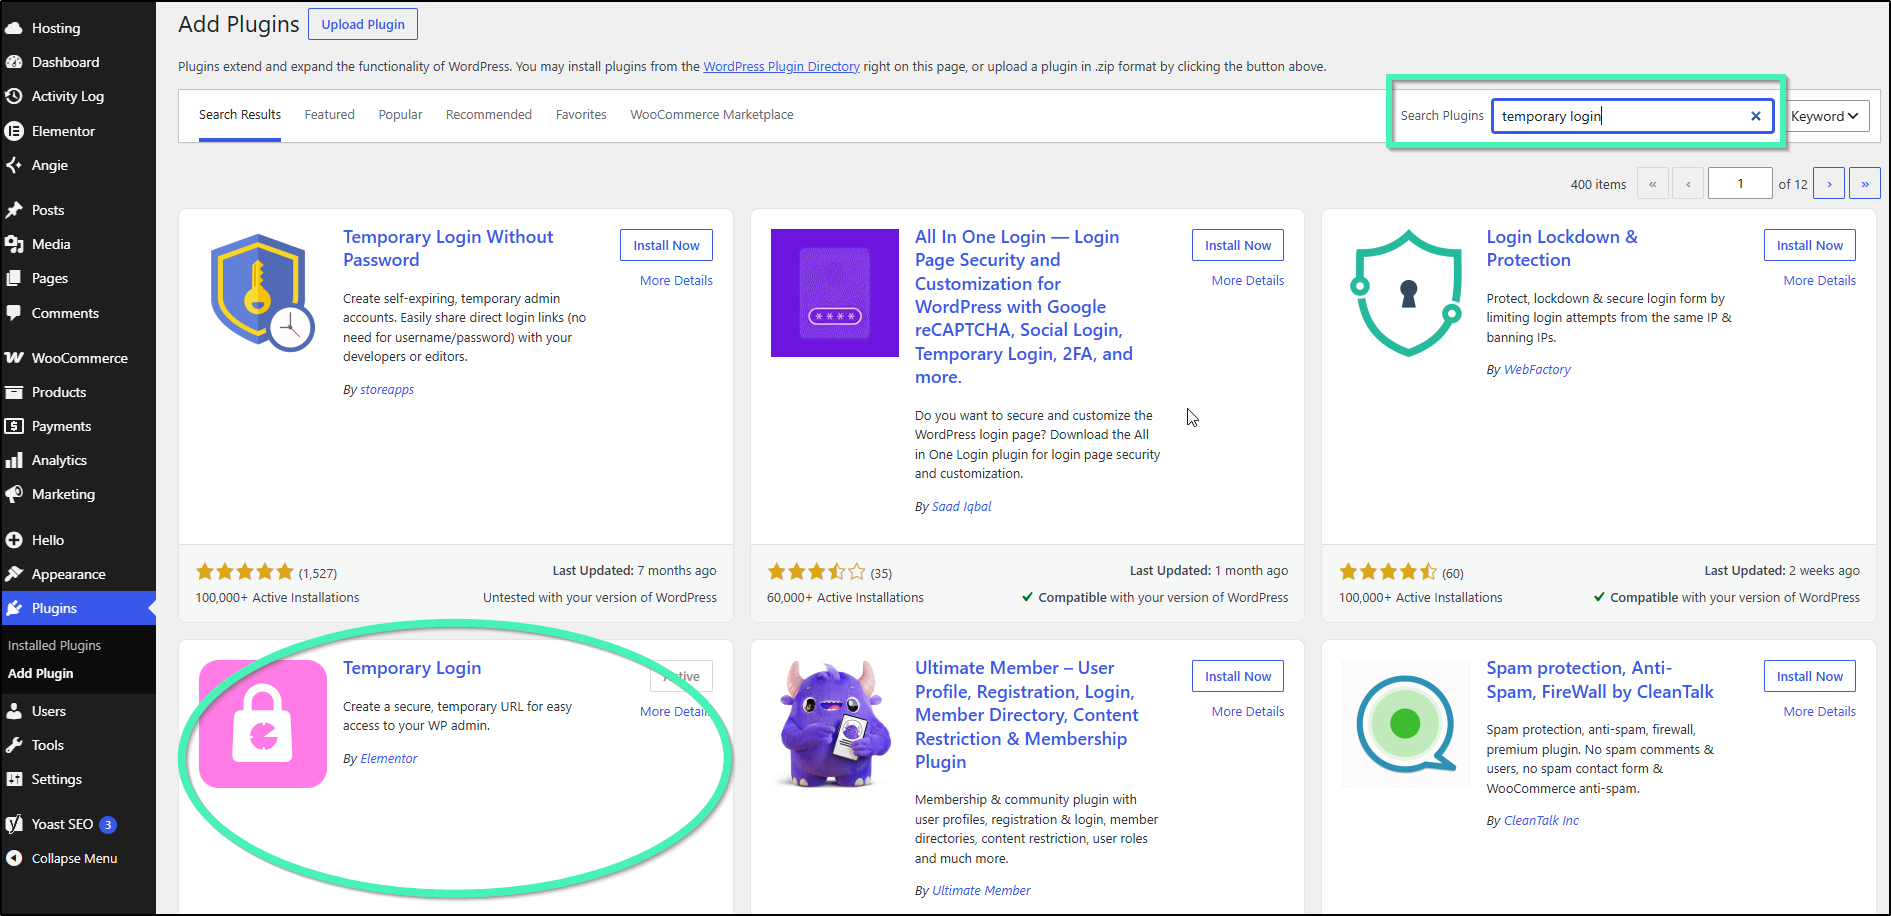Click the Payments dollar icon
This screenshot has height=916, width=1891.
click(14, 426)
